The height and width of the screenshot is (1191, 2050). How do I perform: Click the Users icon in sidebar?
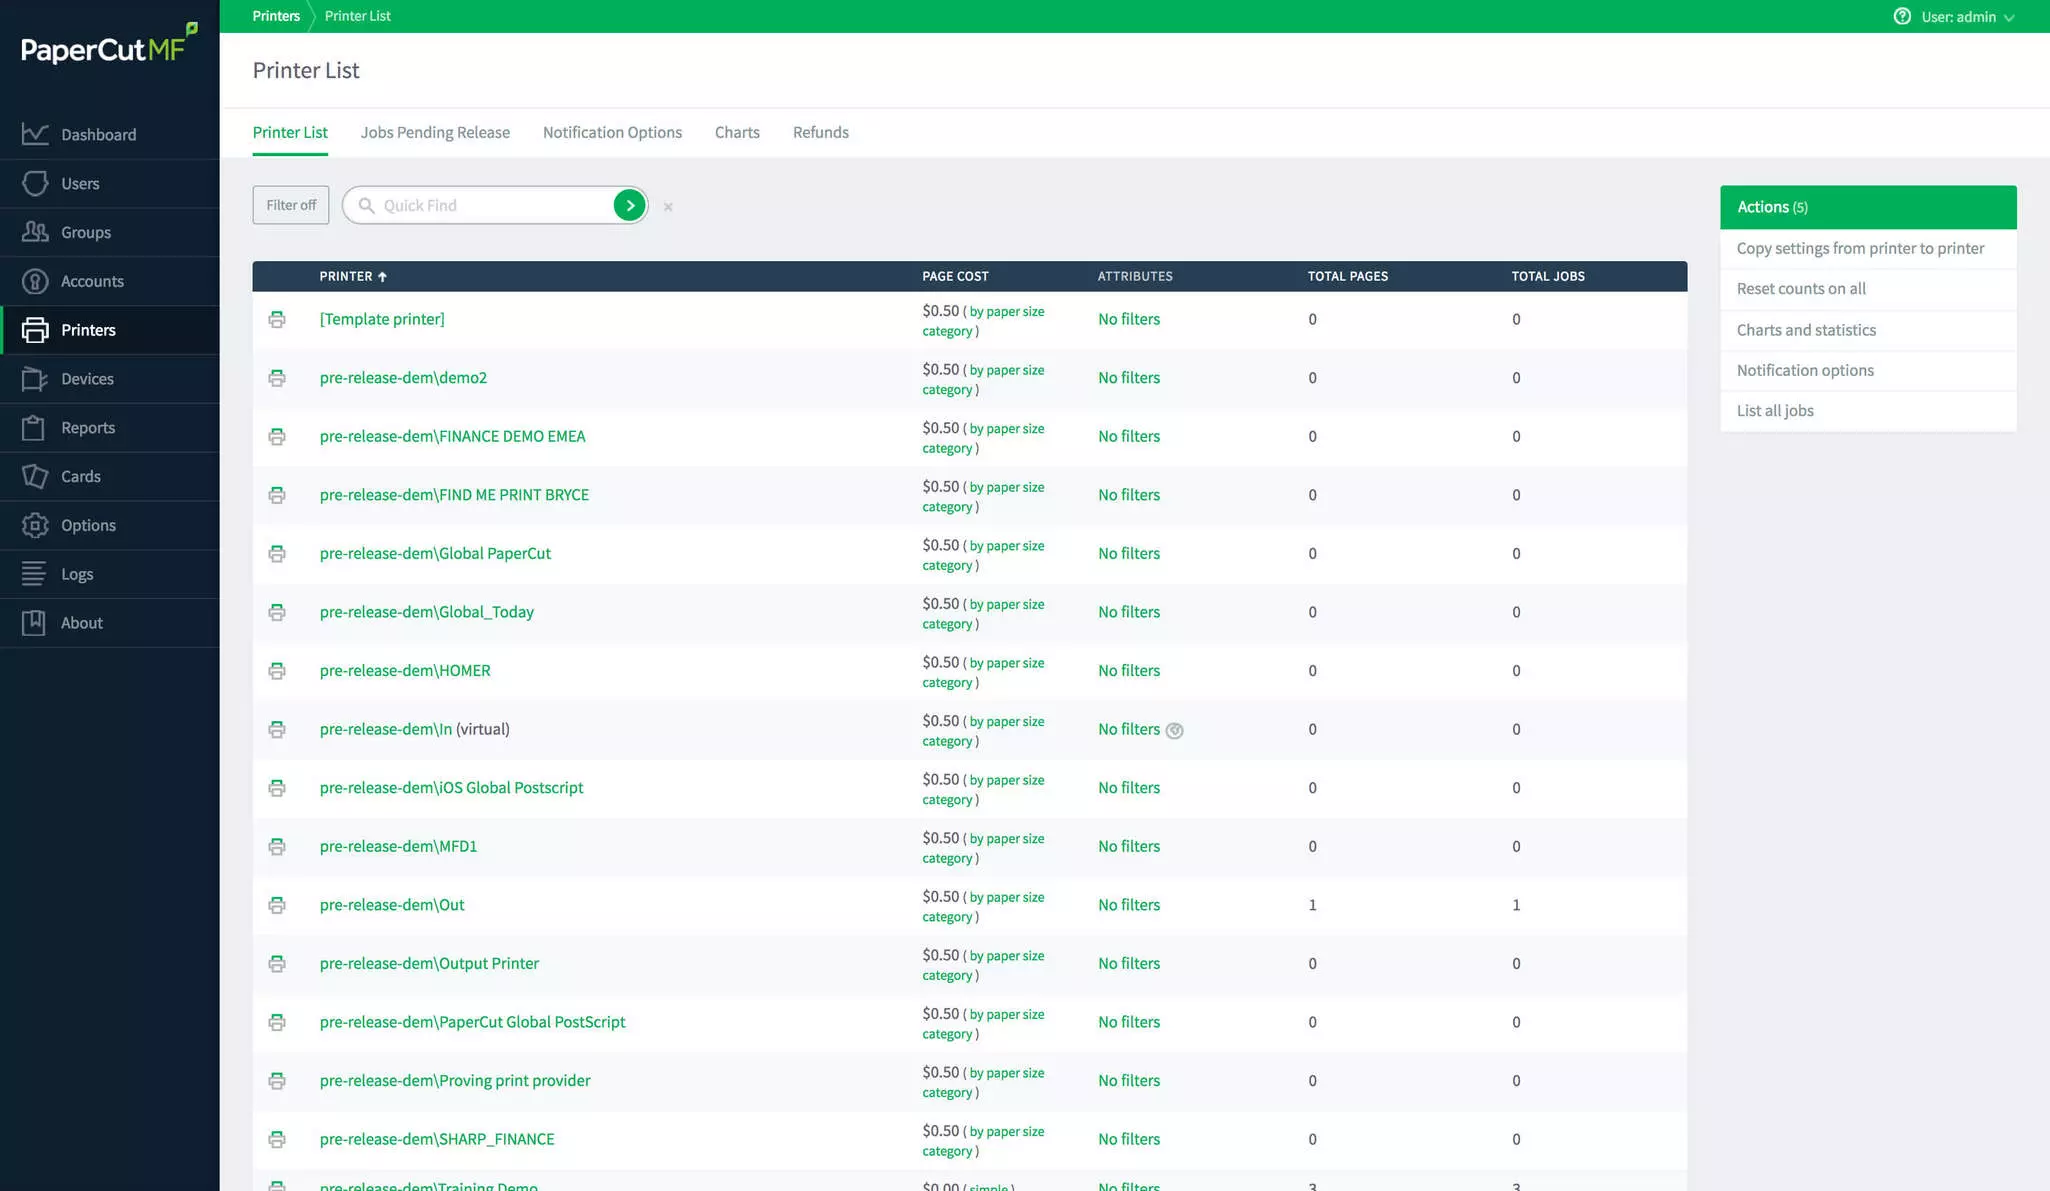[x=35, y=183]
